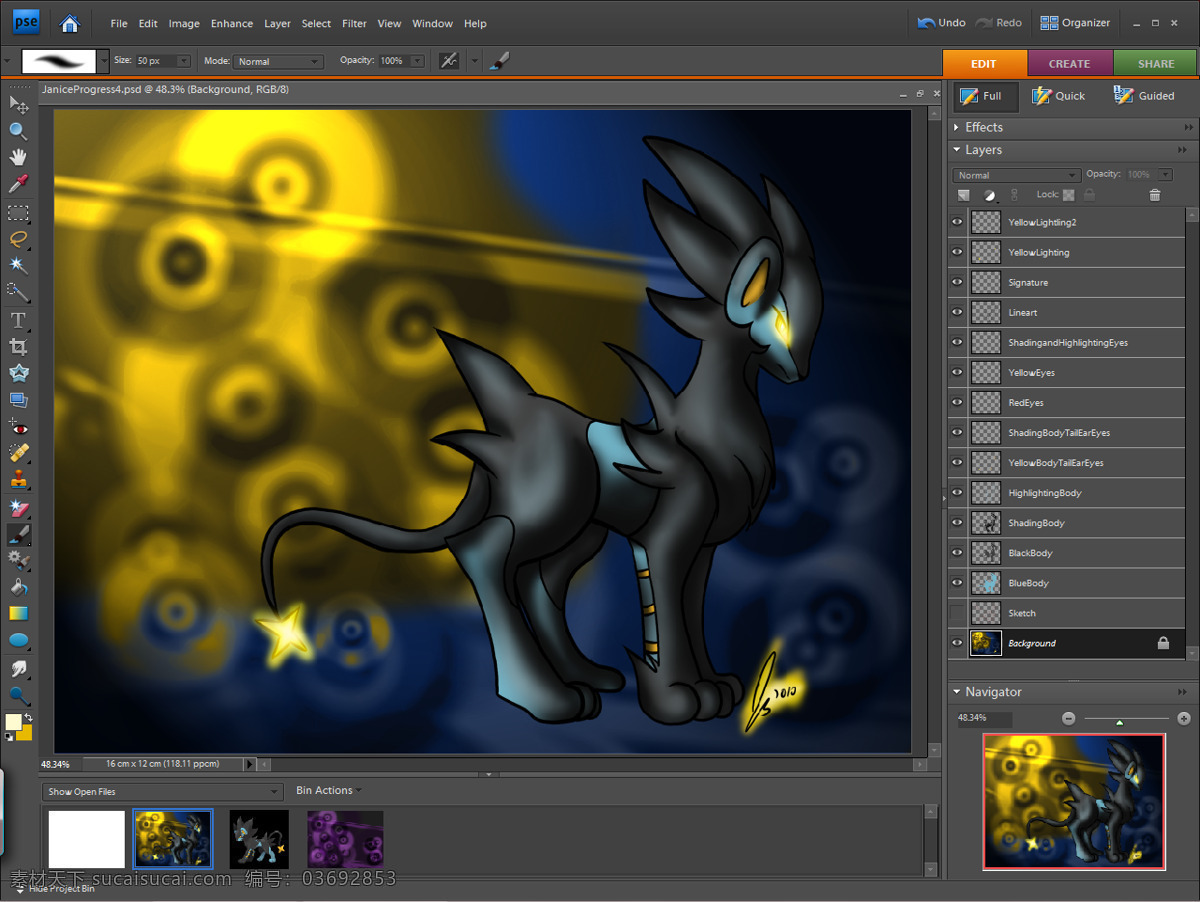
Task: Select the Rectangular Marquee tool
Action: click(x=18, y=213)
